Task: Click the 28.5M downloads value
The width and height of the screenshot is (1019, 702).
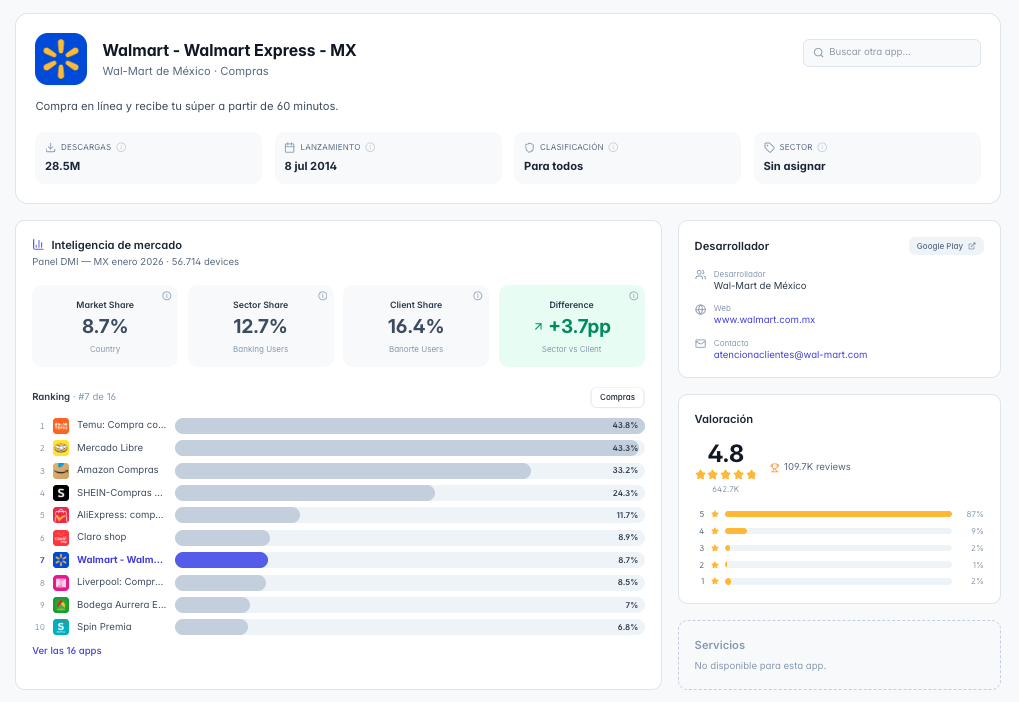Action: tap(62, 166)
